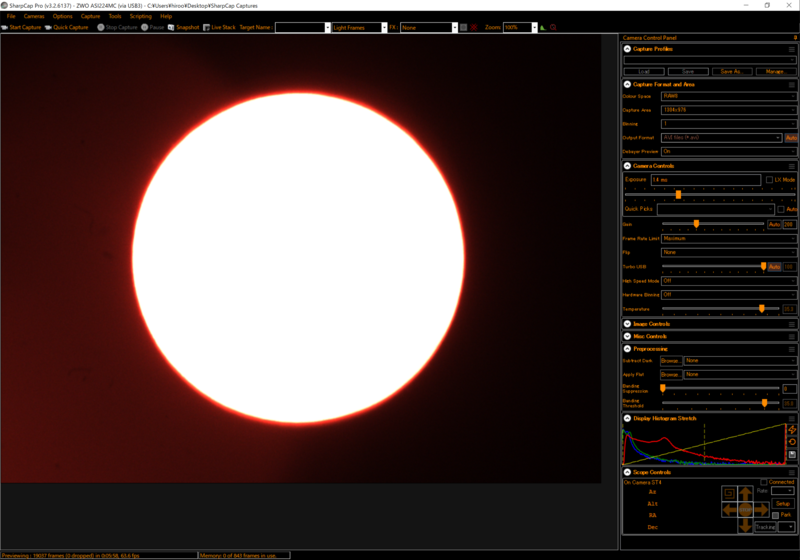Open the Capture Profiles hamburger menu
Viewport: 800px width, 560px height.
click(x=792, y=49)
